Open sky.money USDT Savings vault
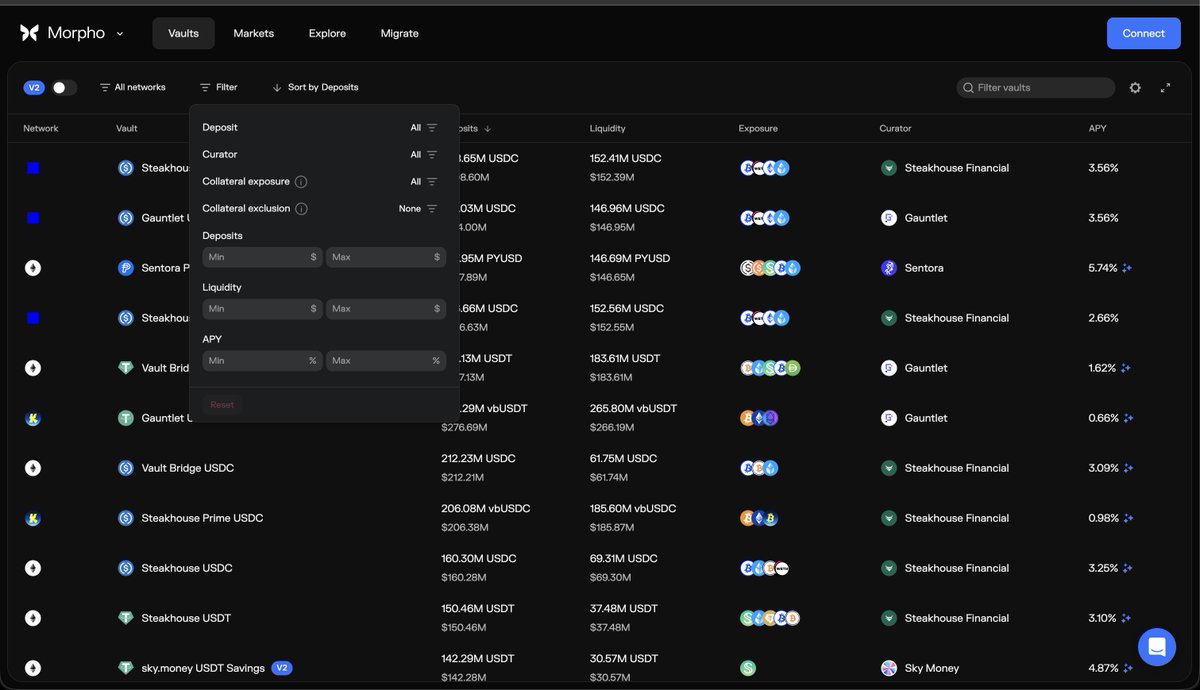This screenshot has width=1200, height=690. point(203,668)
